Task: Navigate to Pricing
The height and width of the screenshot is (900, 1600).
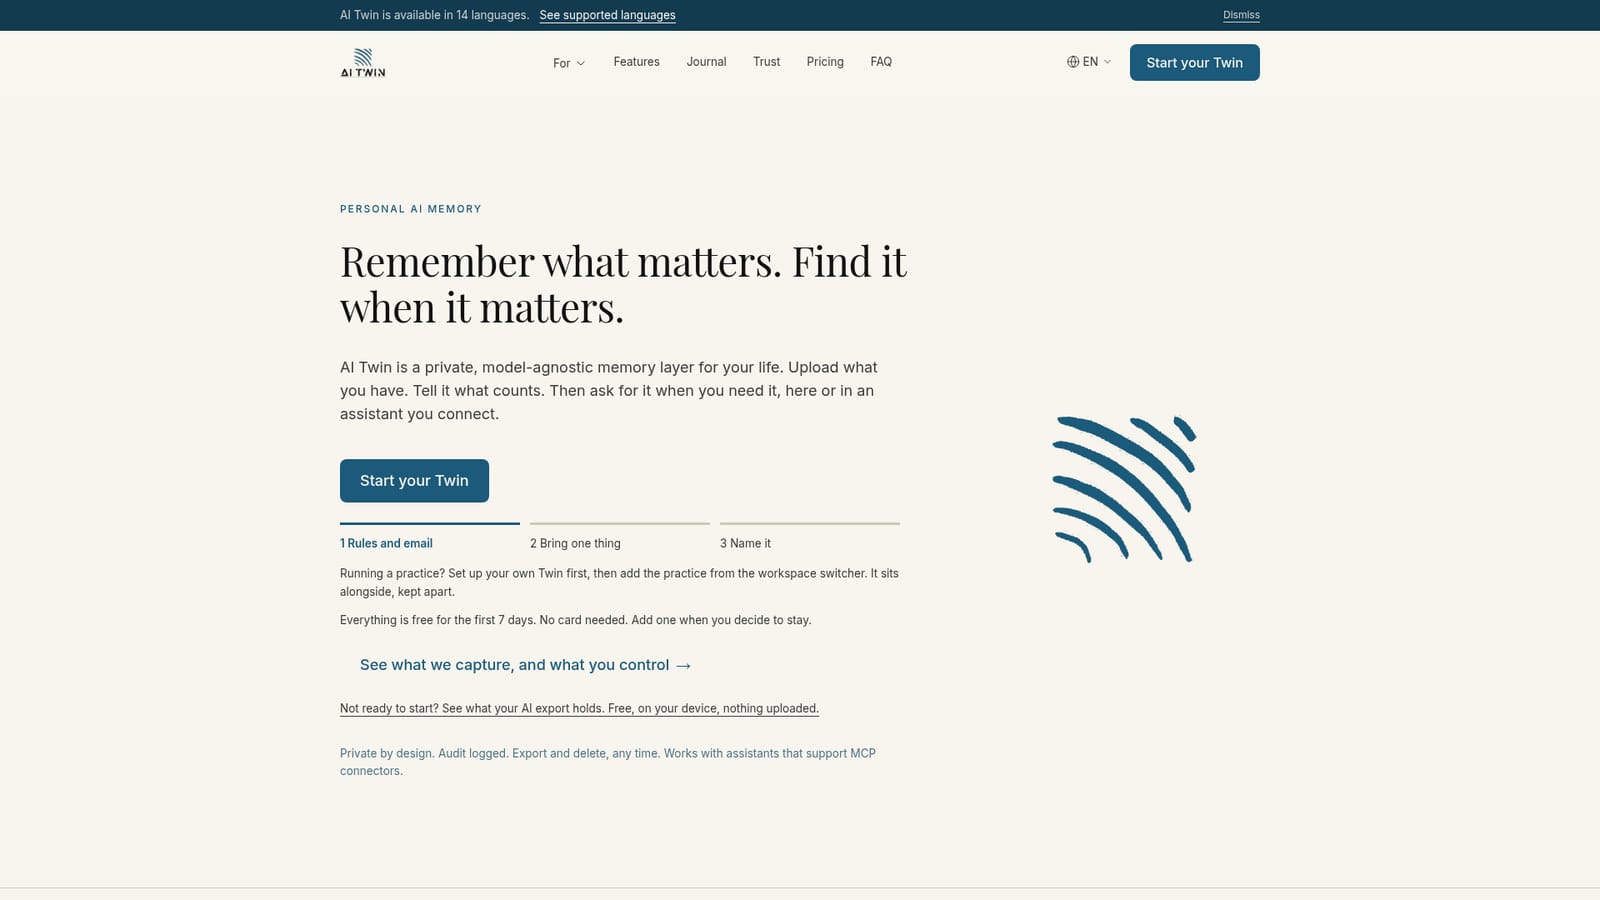Action: coord(825,62)
